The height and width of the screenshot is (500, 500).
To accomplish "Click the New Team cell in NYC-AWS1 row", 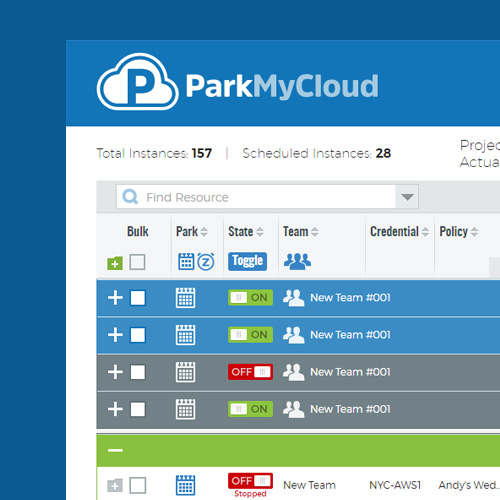I will [309, 485].
